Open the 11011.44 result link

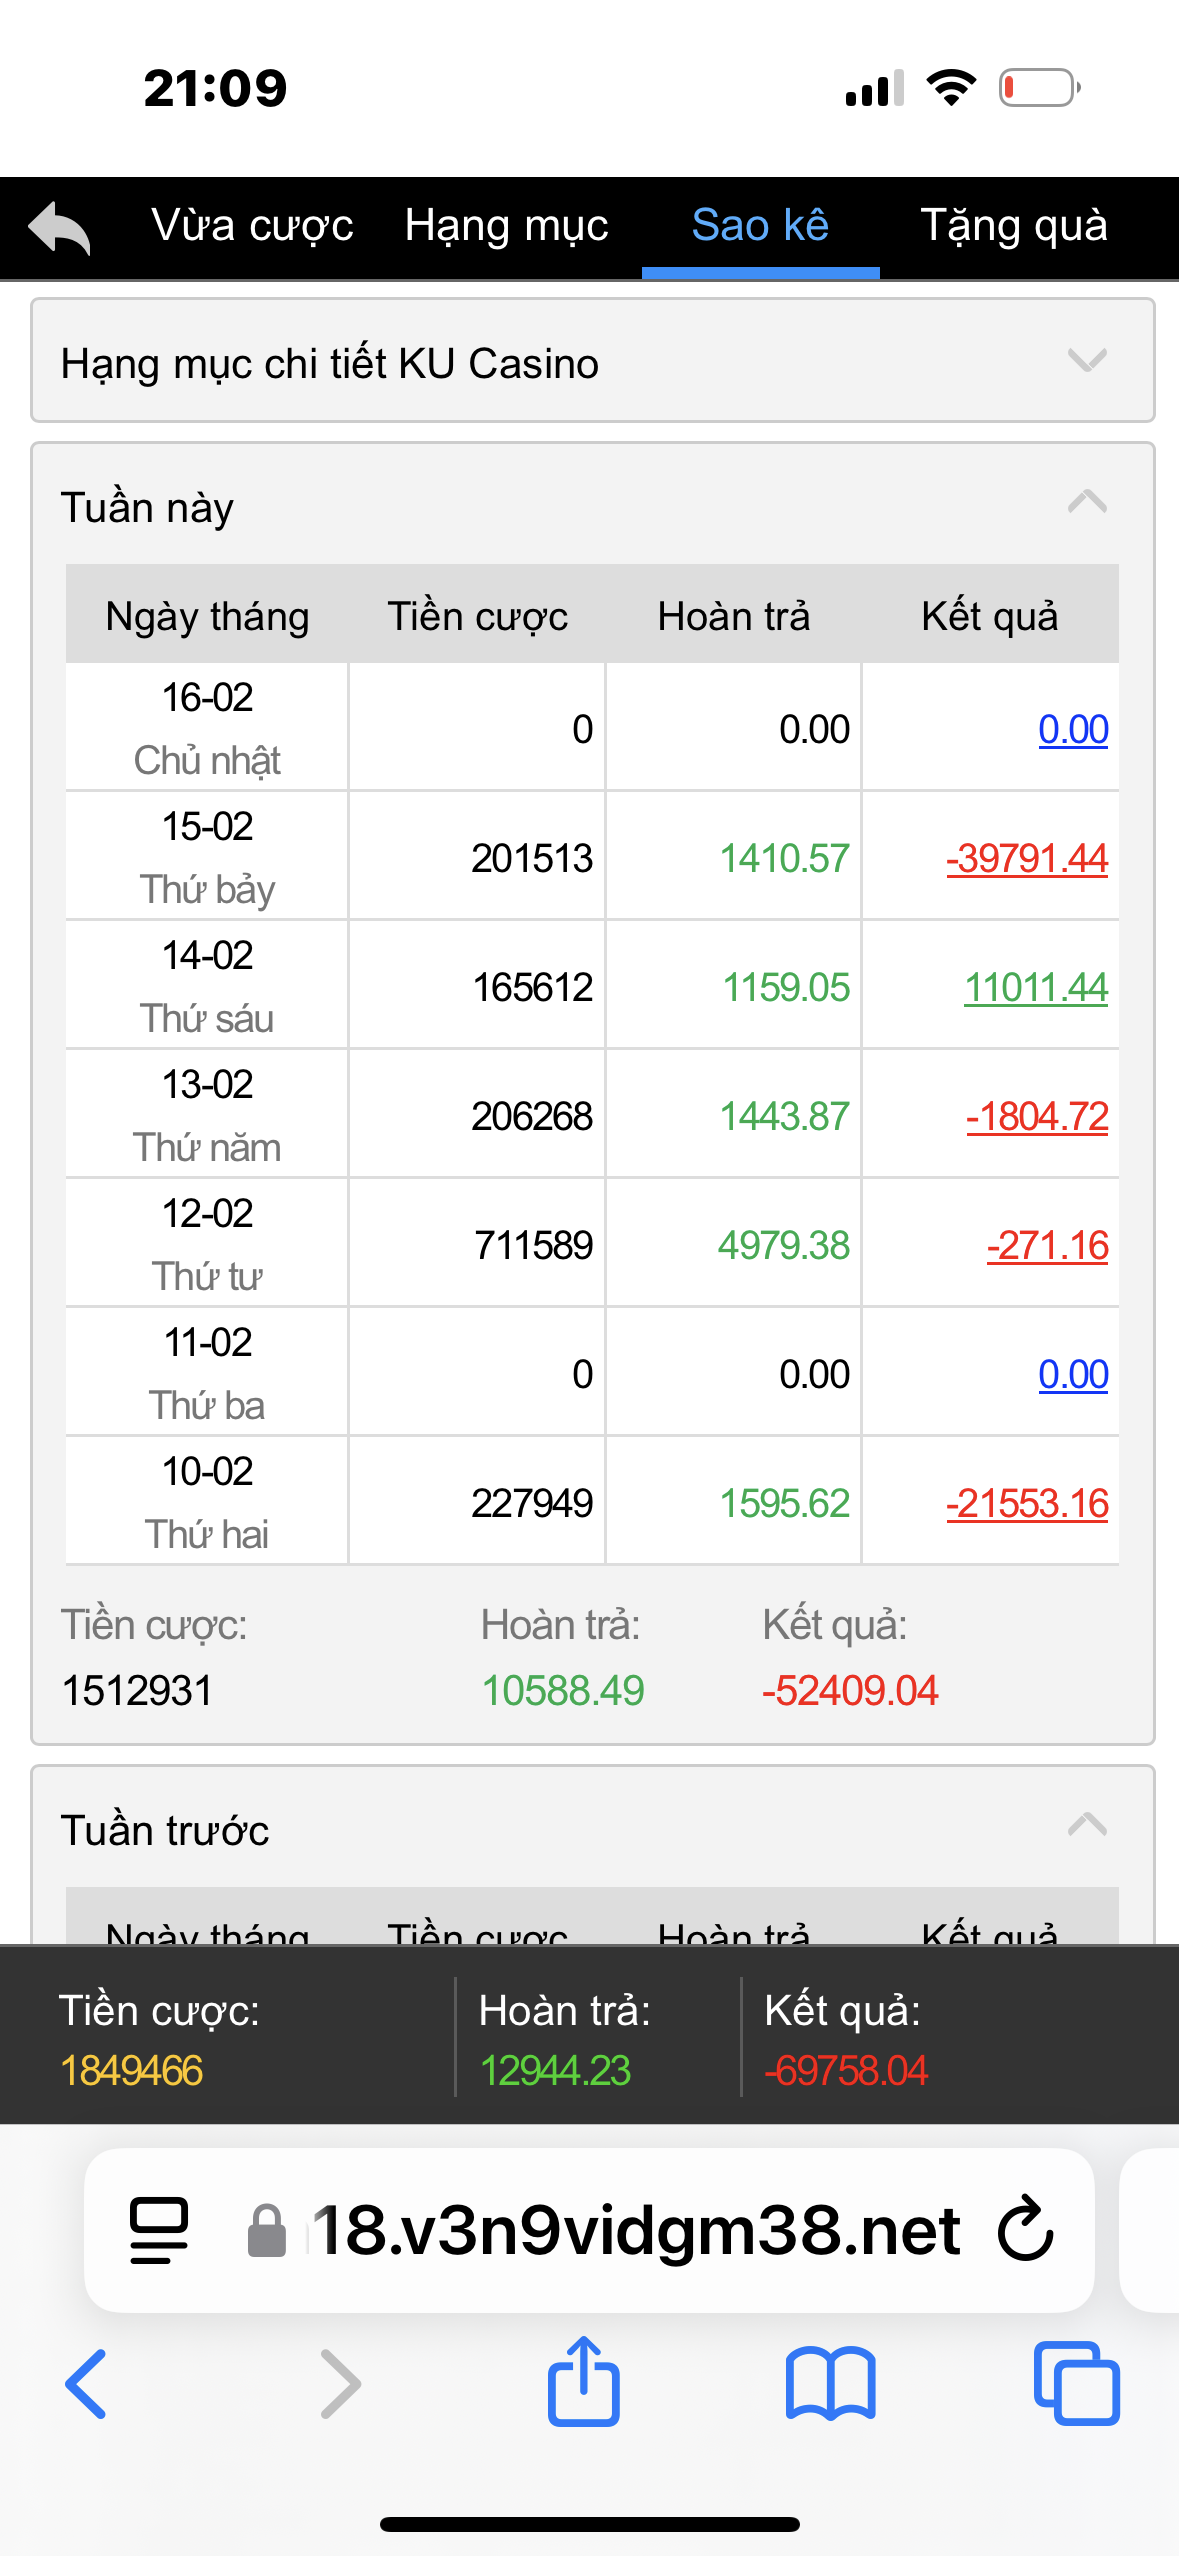point(1035,988)
